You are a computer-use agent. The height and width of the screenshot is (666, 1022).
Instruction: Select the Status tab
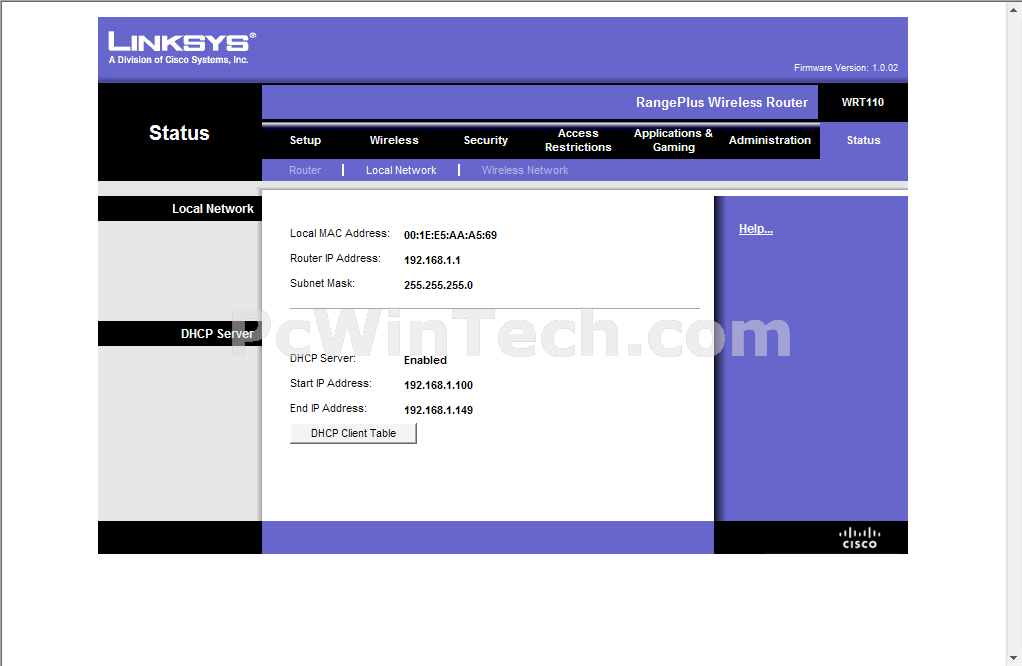864,140
